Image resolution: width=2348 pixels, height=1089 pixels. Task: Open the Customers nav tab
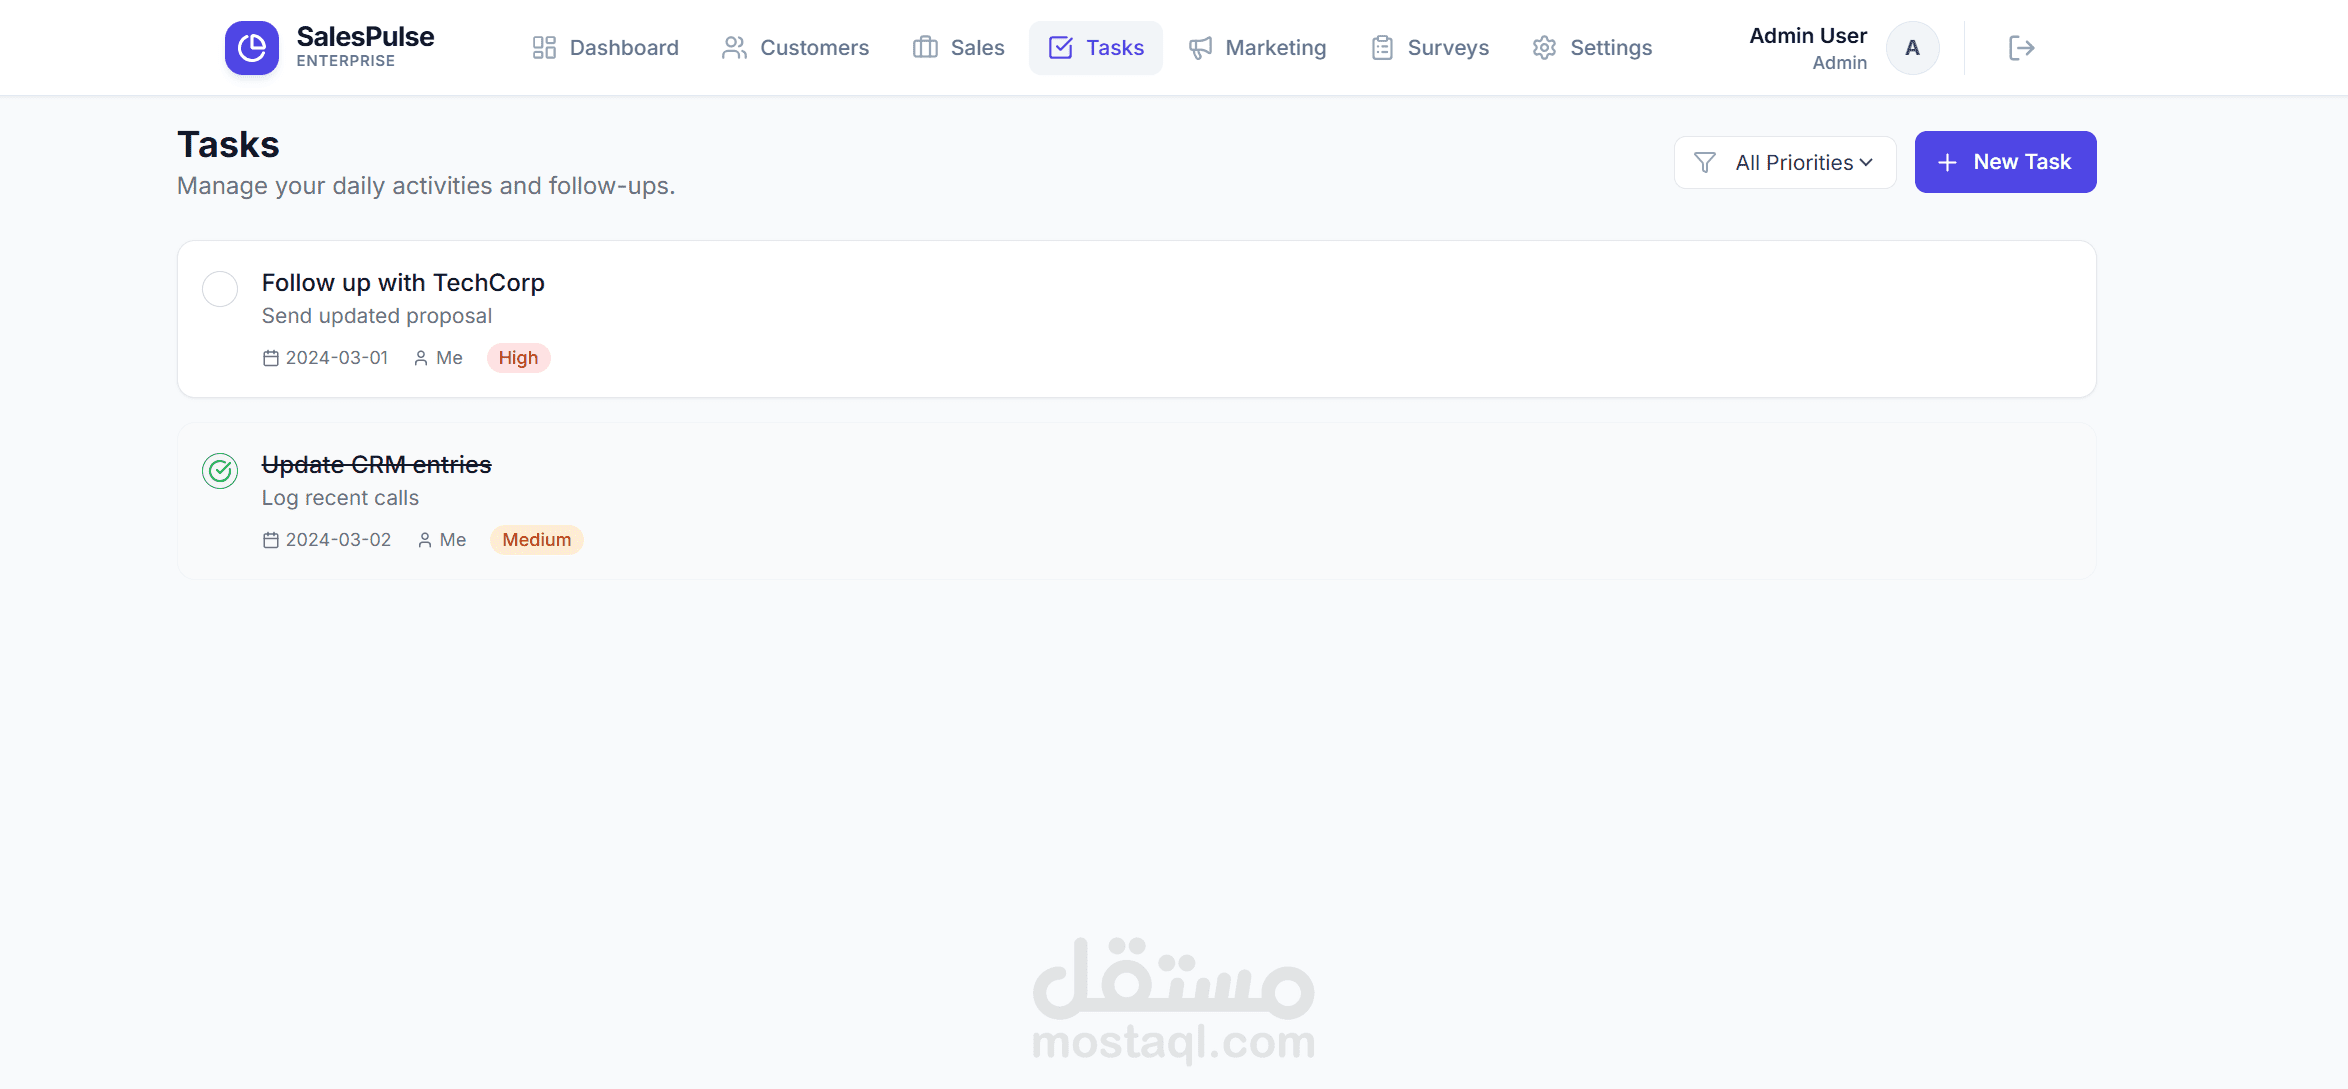pos(796,48)
